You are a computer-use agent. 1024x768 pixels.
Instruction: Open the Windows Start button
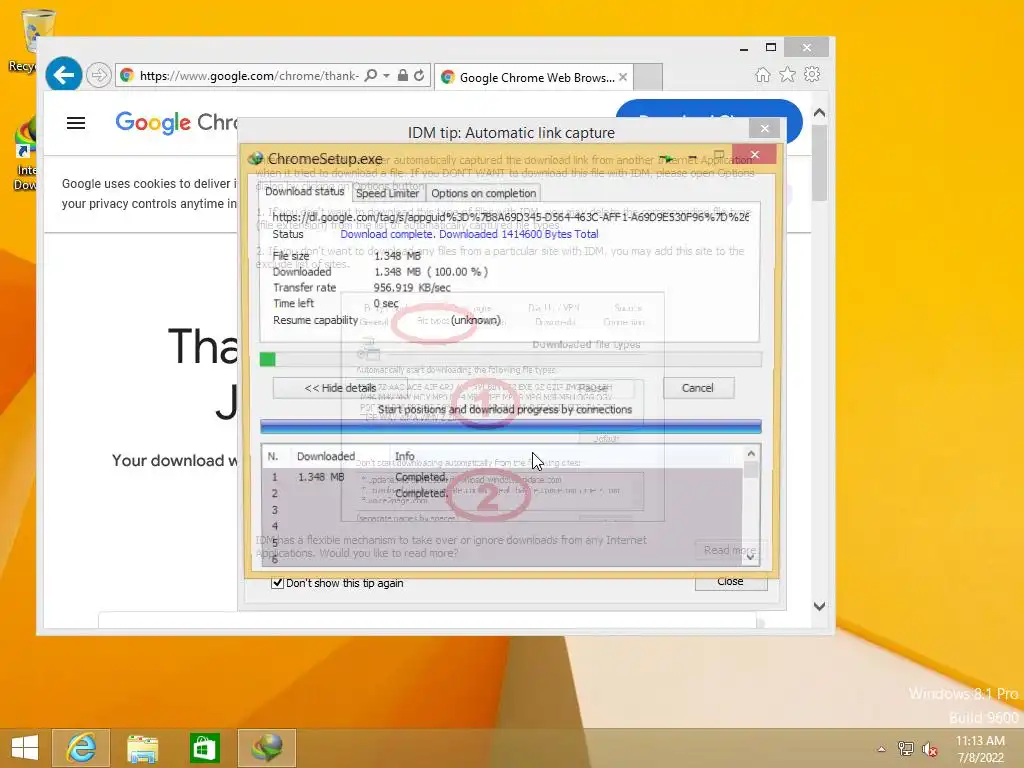coord(25,748)
